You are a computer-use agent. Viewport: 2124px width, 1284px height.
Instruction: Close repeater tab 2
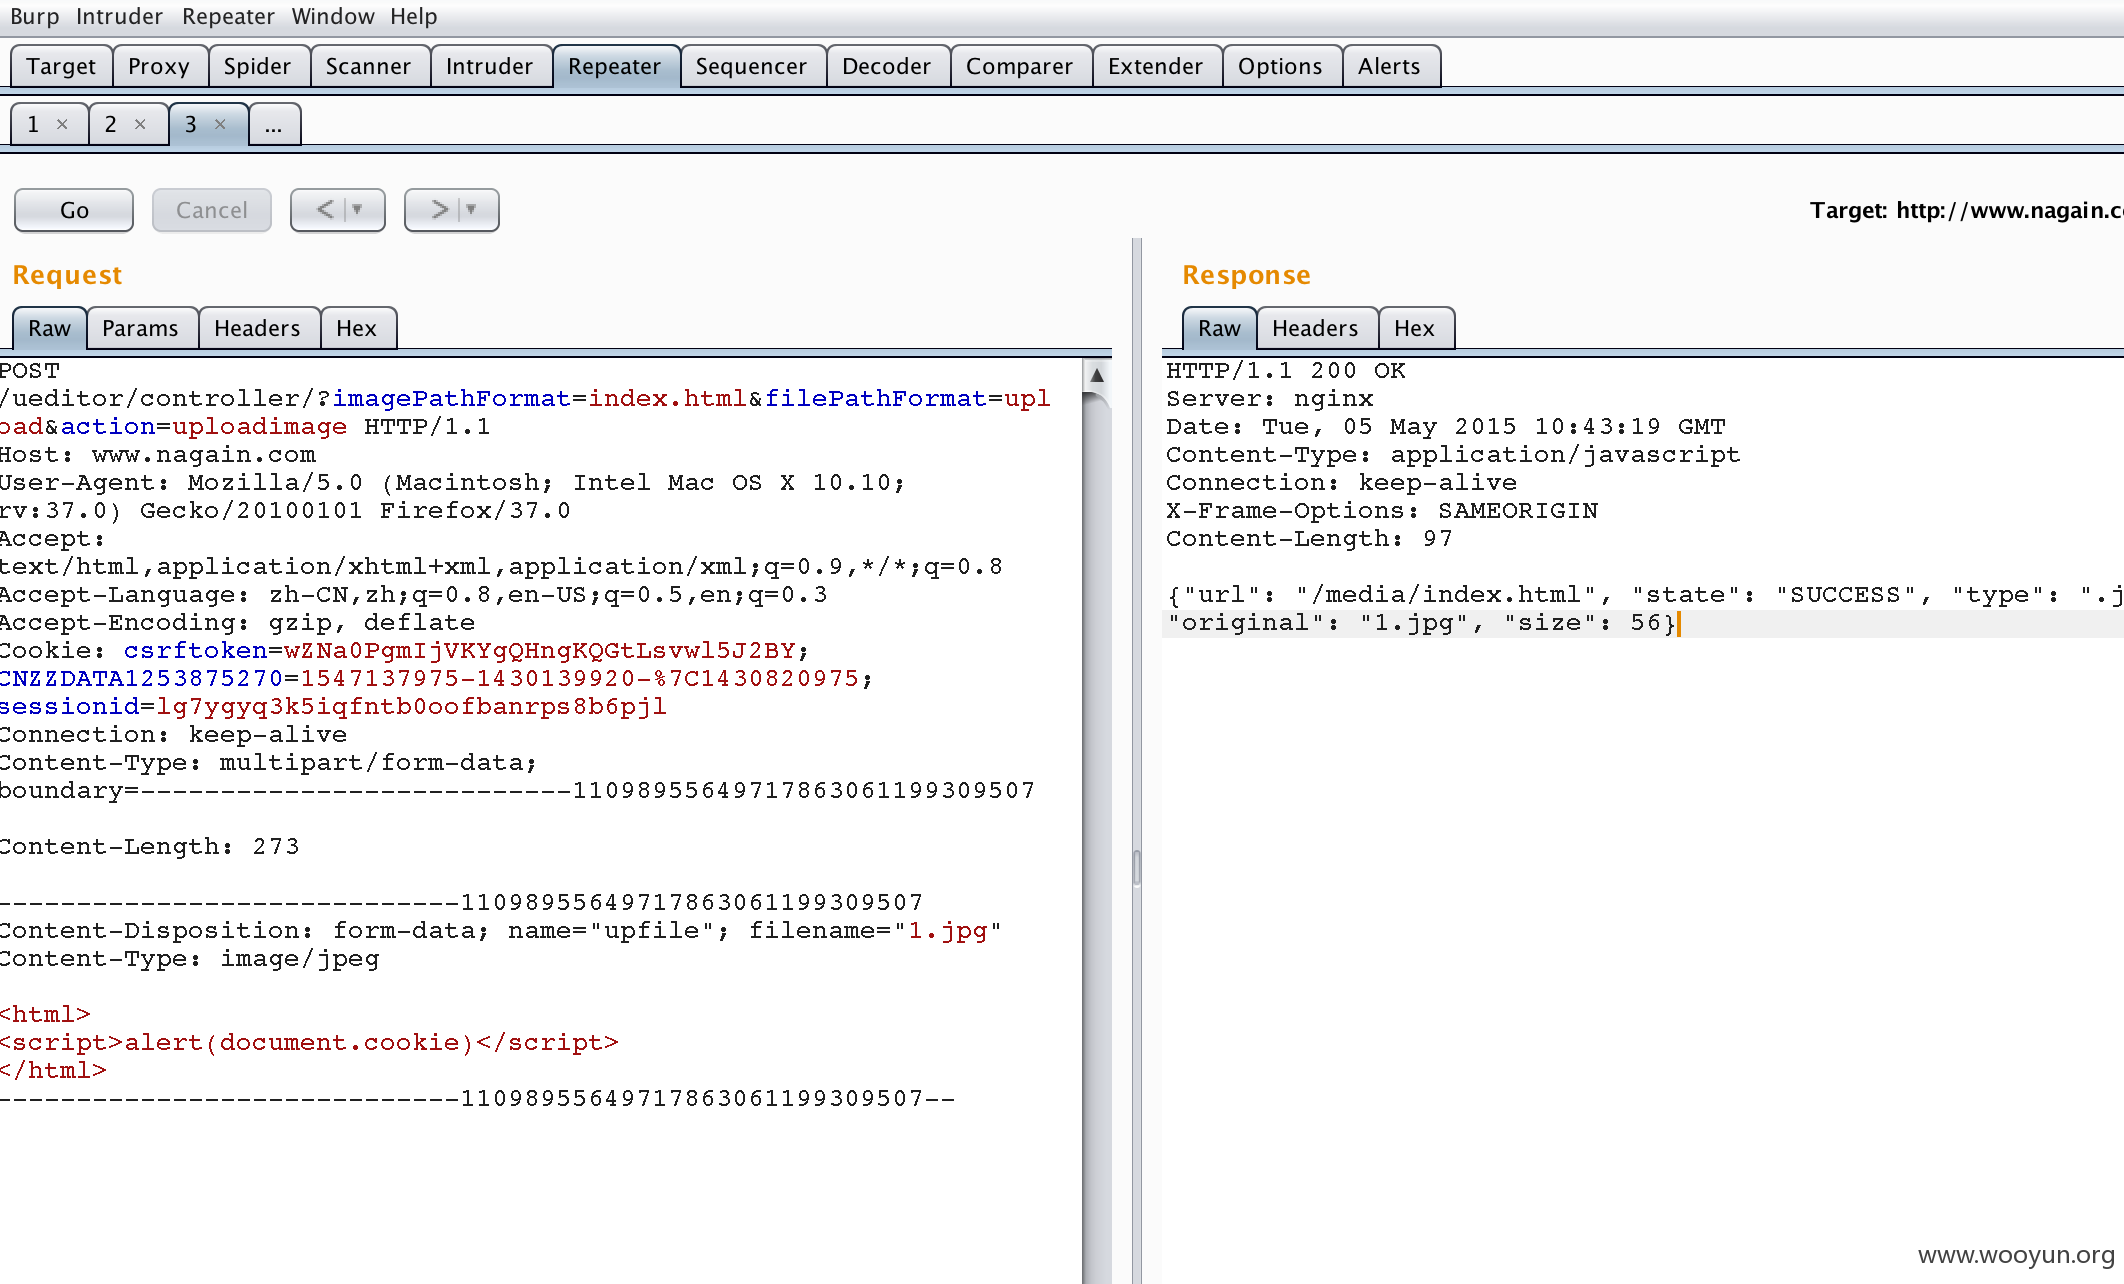[140, 124]
